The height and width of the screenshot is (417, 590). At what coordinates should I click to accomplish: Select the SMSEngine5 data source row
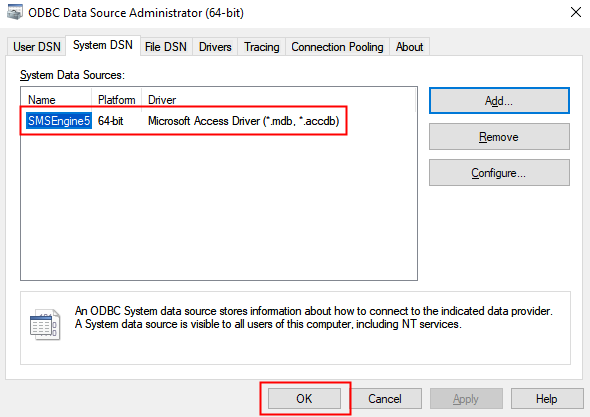pos(183,121)
